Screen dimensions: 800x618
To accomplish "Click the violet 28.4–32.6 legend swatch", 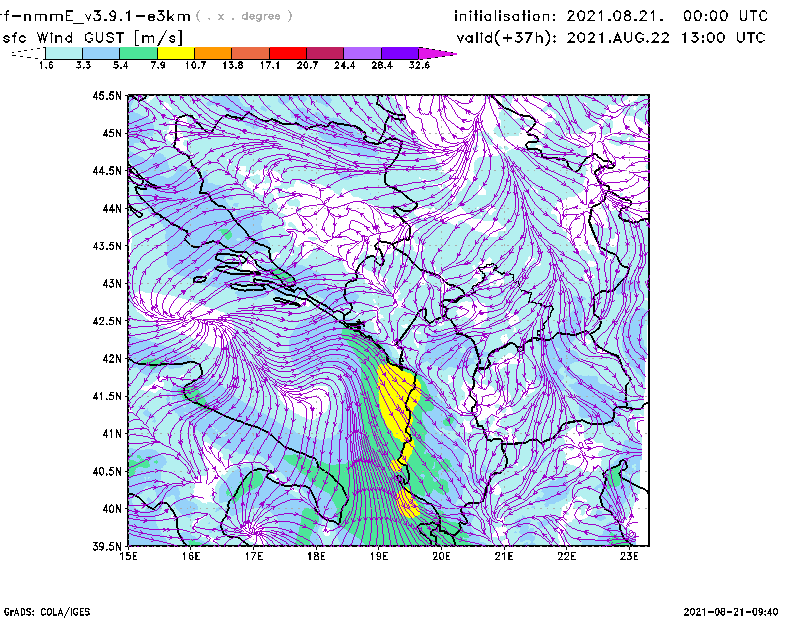I will [x=399, y=52].
